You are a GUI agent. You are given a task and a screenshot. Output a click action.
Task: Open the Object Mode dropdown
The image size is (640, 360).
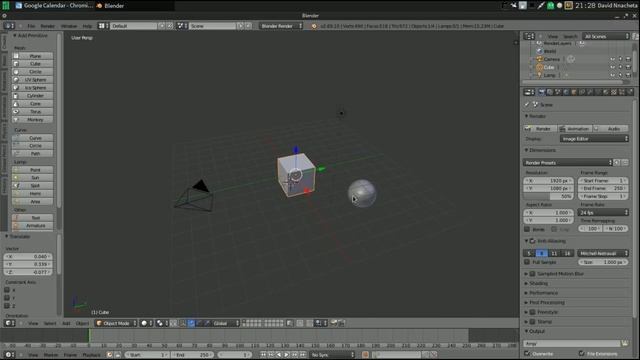coord(116,323)
